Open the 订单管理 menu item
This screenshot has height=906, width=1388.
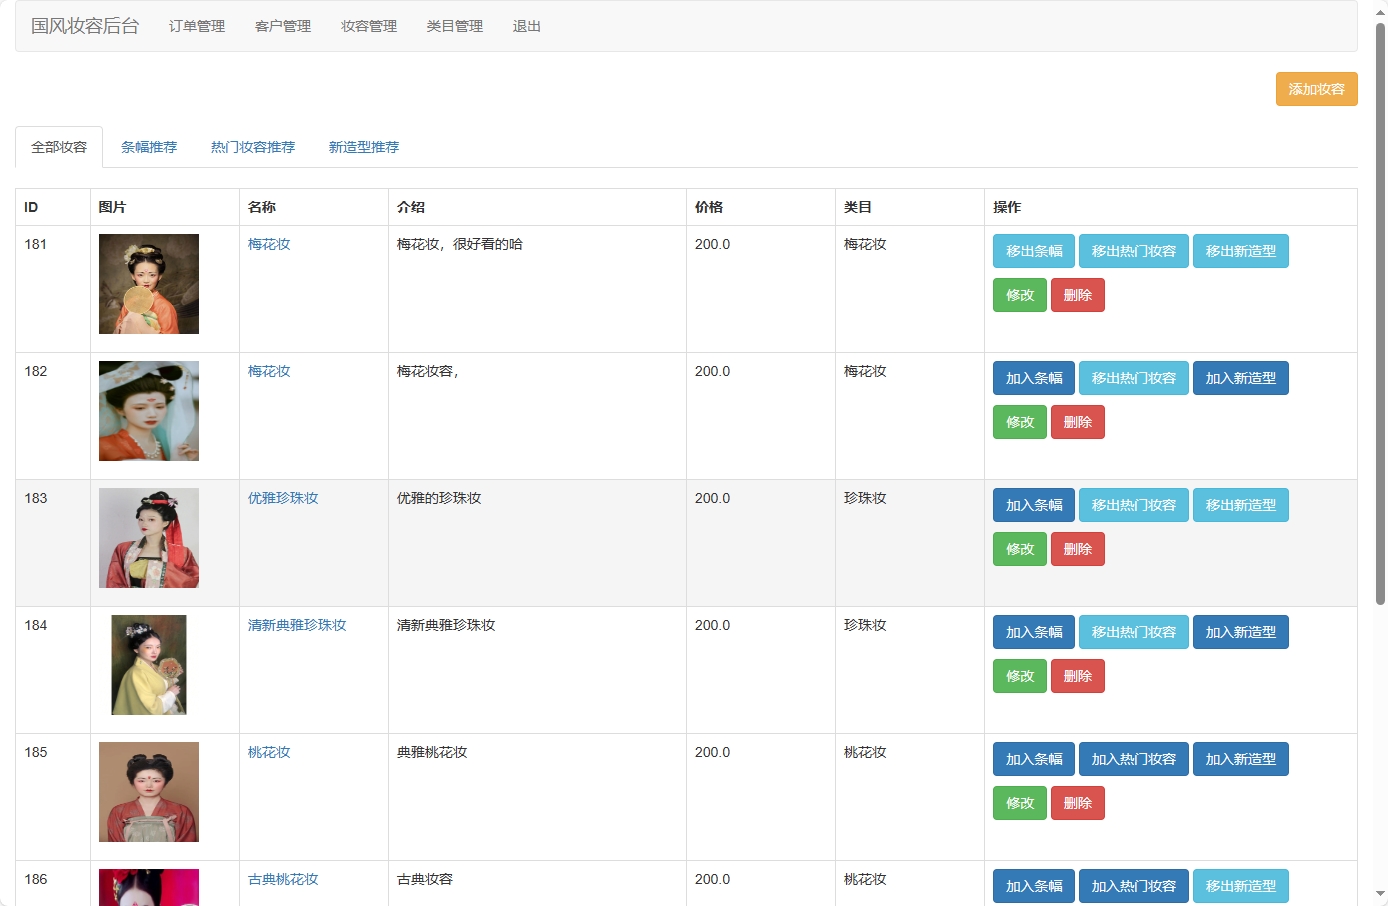(196, 27)
